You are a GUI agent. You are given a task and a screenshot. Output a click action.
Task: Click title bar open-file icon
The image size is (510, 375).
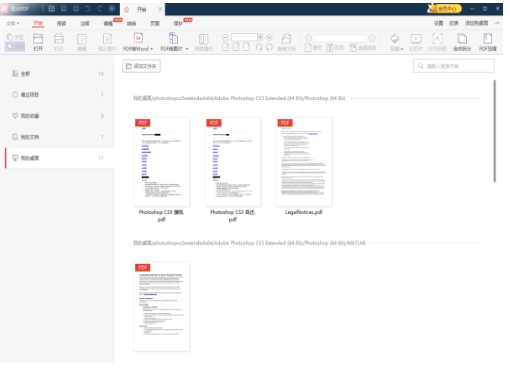tap(52, 9)
